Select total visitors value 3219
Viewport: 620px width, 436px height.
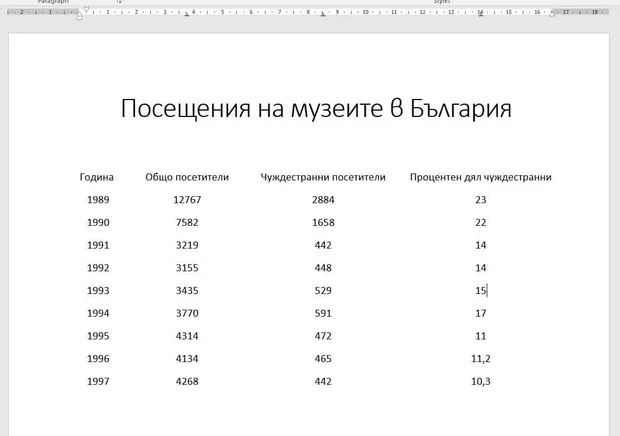tap(187, 245)
